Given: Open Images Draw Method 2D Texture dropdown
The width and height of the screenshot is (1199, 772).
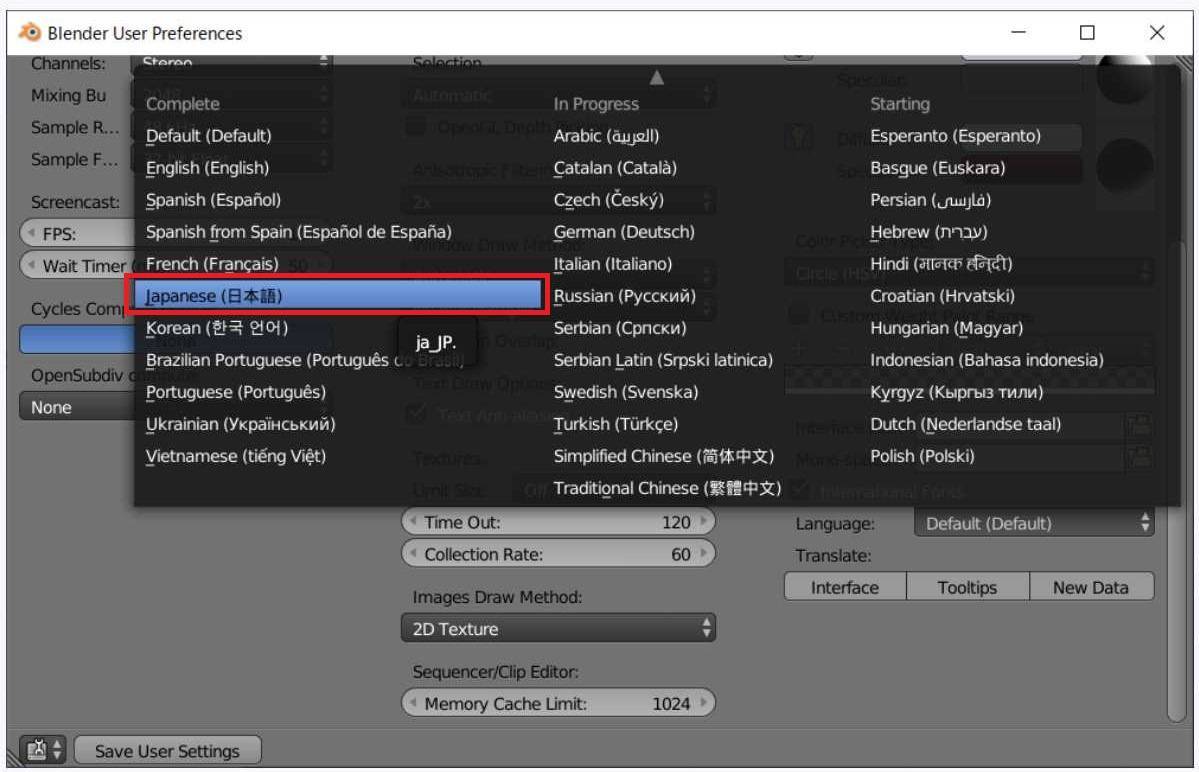Looking at the screenshot, I should [x=558, y=628].
